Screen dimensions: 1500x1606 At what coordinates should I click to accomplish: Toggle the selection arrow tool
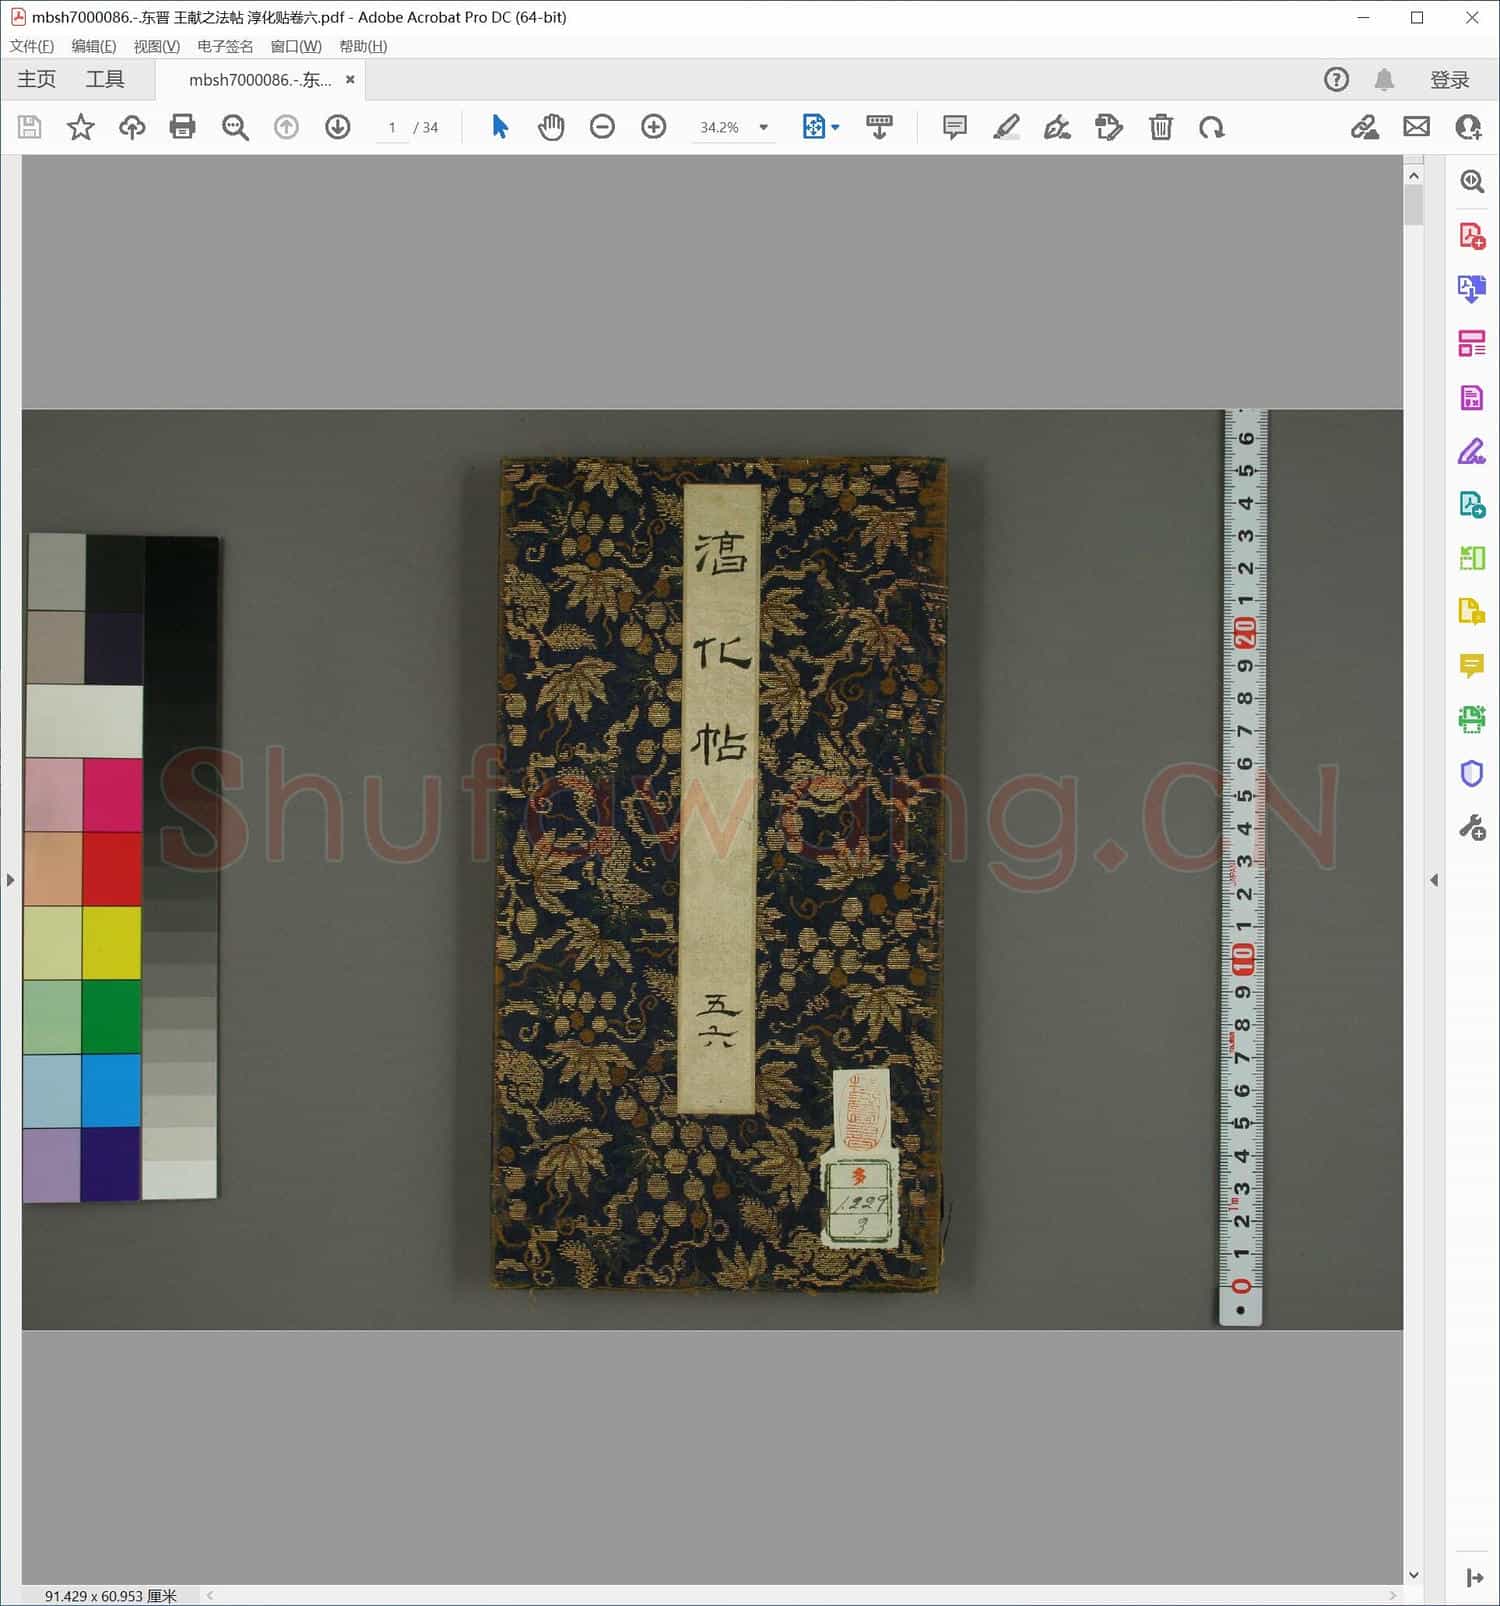point(500,127)
